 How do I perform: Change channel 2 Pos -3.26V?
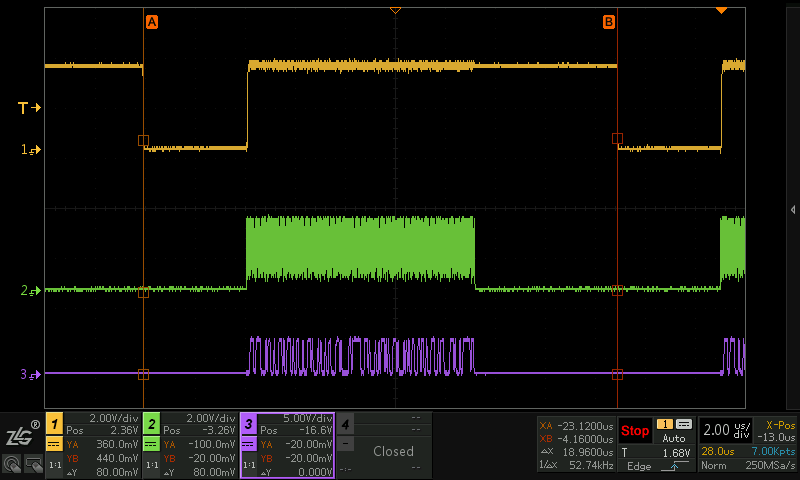tap(199, 430)
